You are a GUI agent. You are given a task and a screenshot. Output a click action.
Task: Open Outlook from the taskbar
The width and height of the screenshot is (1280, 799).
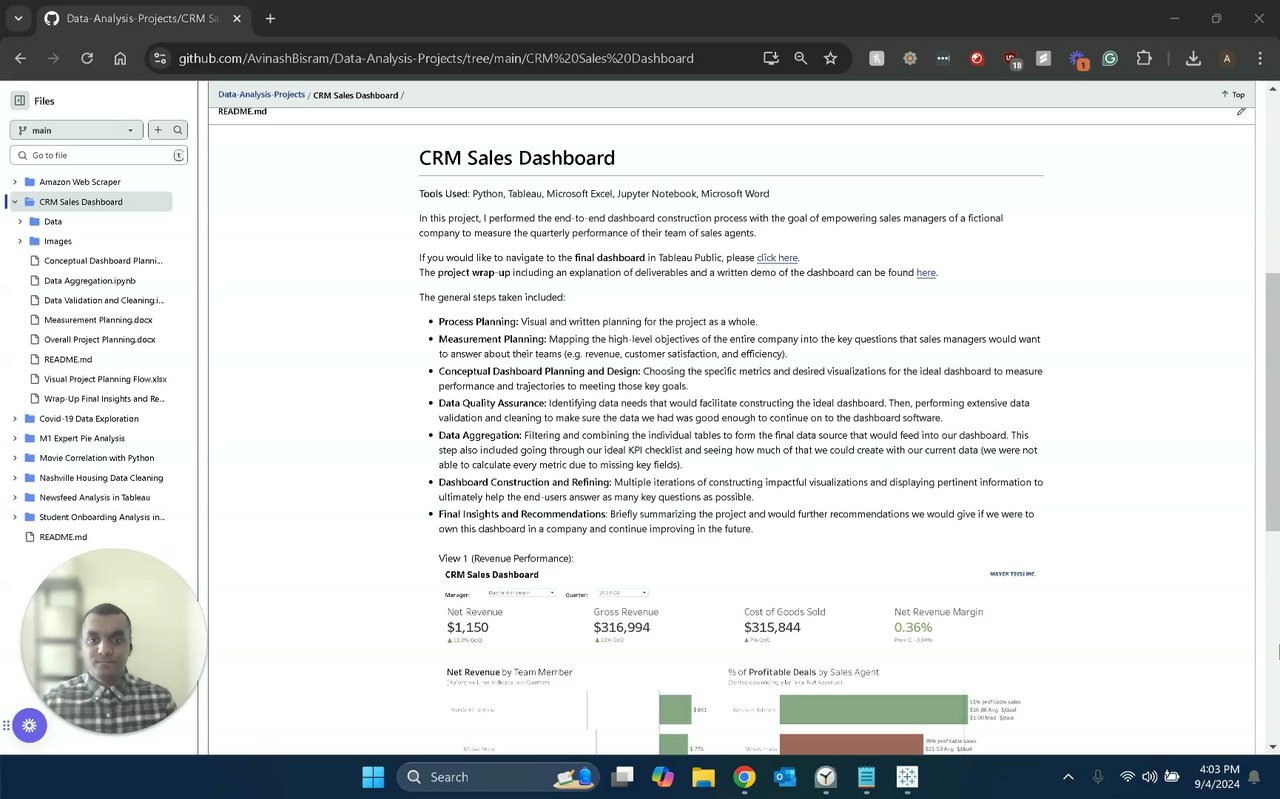(x=785, y=777)
